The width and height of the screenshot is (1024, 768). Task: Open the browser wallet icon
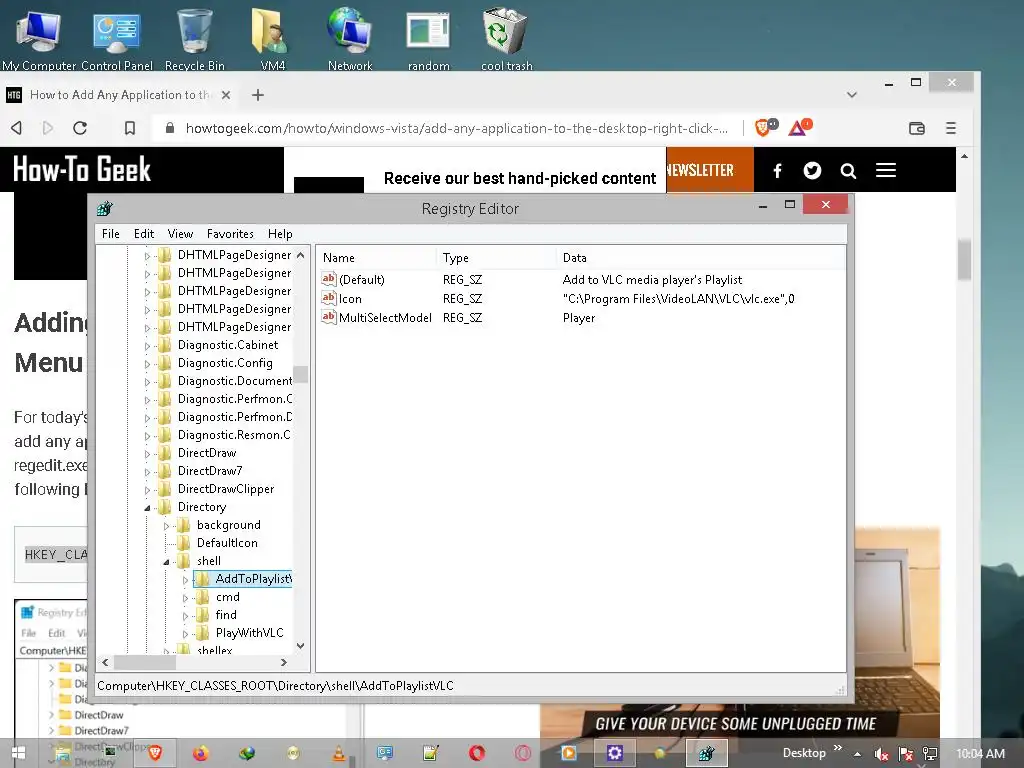coord(917,128)
